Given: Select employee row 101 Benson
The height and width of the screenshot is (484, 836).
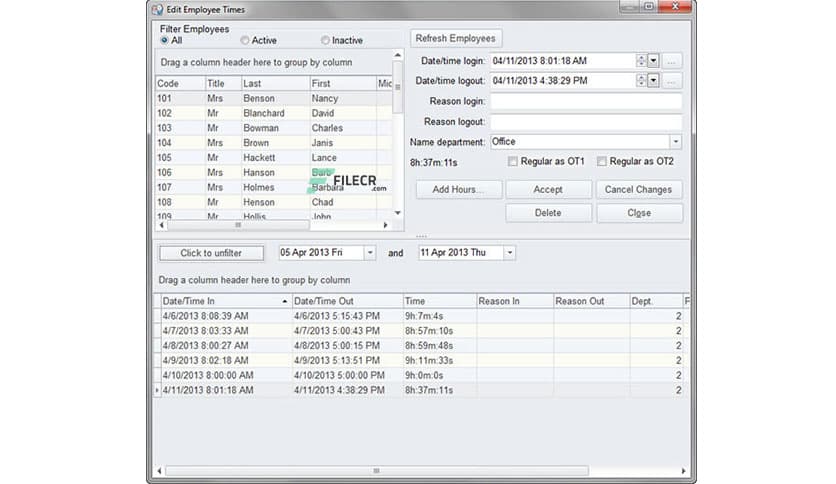Looking at the screenshot, I should (x=274, y=99).
